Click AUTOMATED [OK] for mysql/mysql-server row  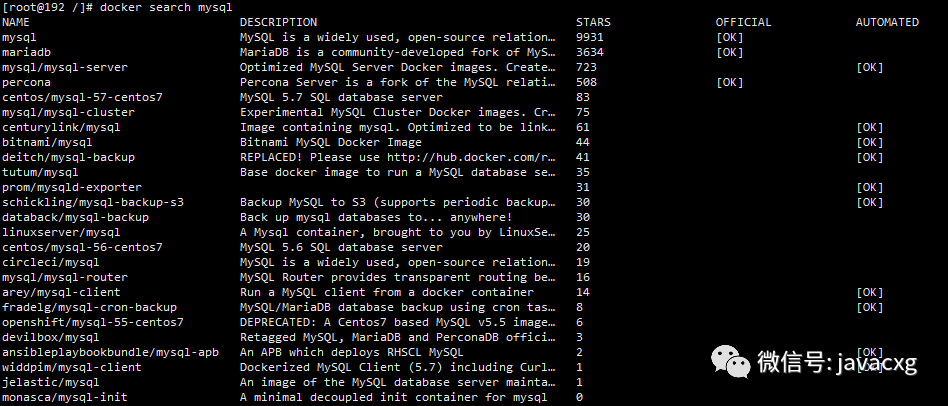click(x=869, y=68)
